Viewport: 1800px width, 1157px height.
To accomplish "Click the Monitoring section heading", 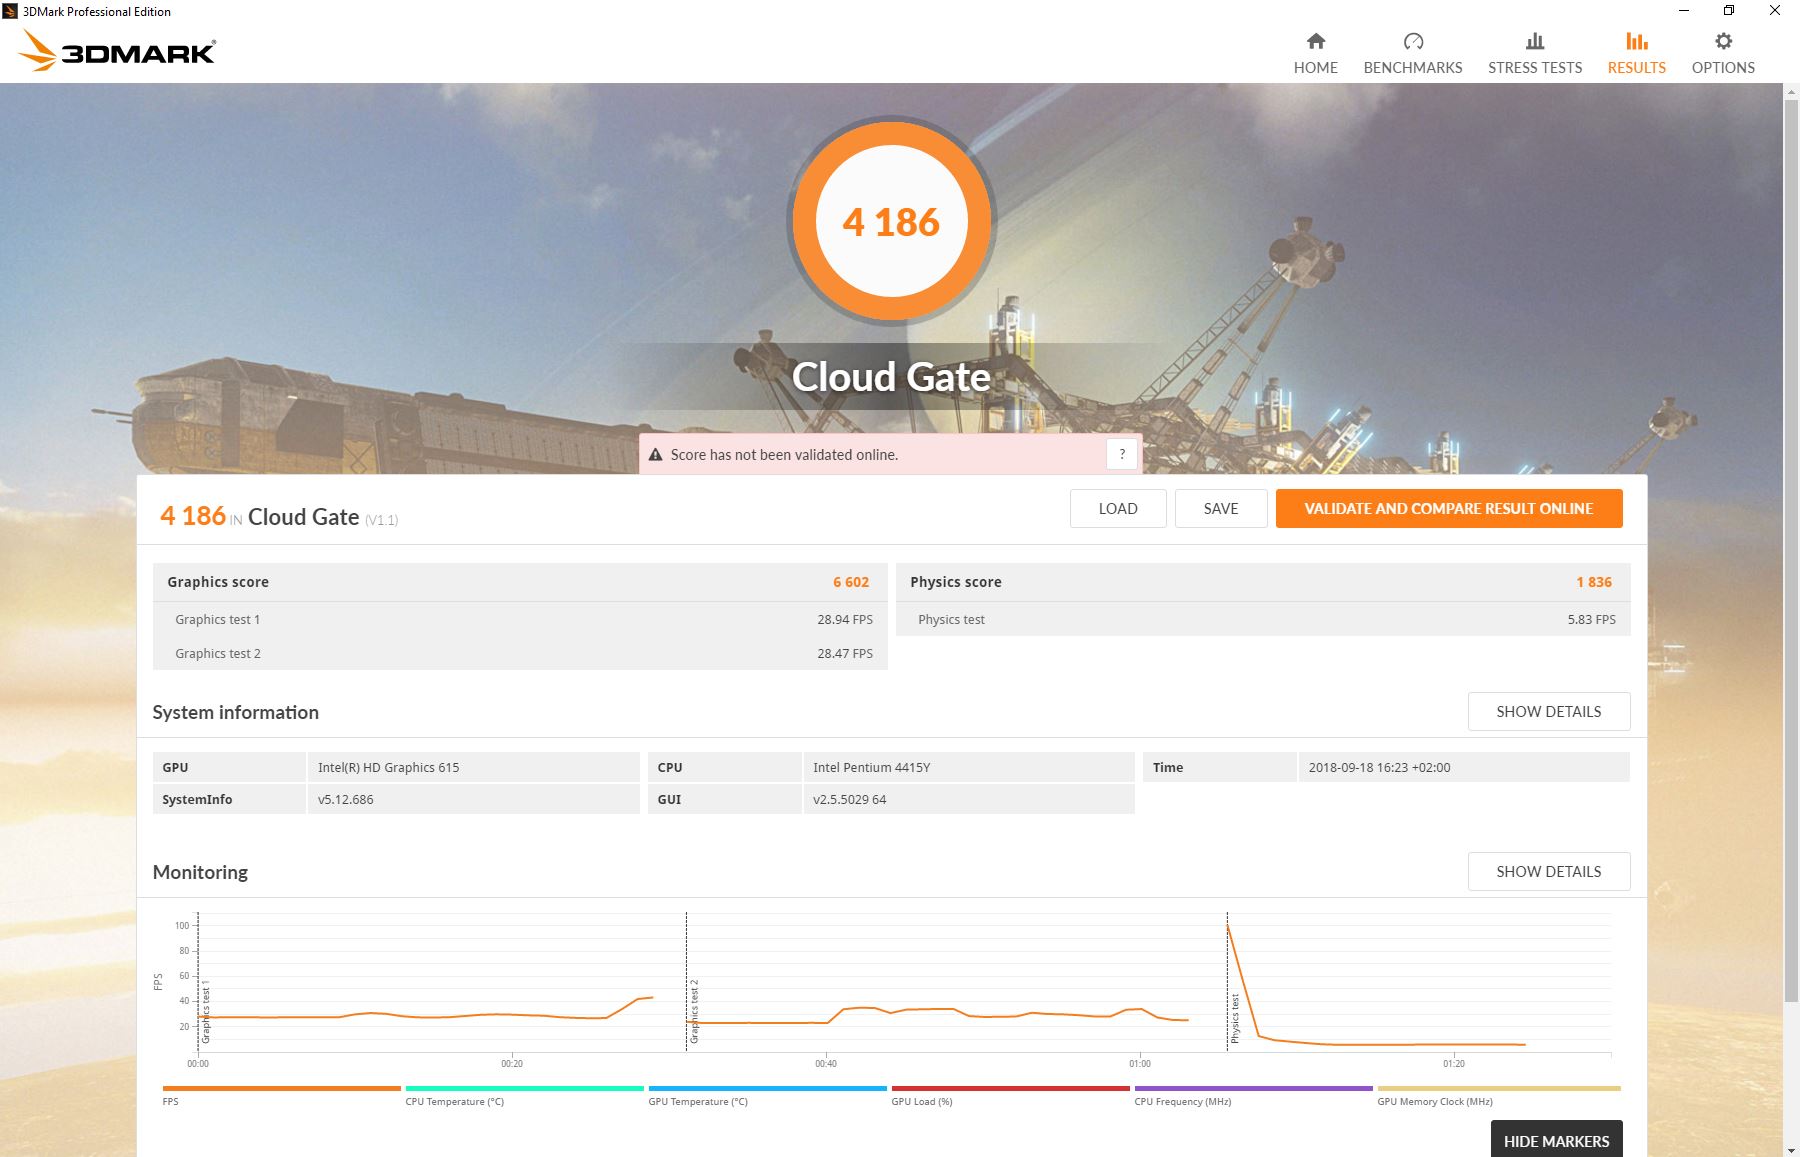I will click(x=200, y=872).
